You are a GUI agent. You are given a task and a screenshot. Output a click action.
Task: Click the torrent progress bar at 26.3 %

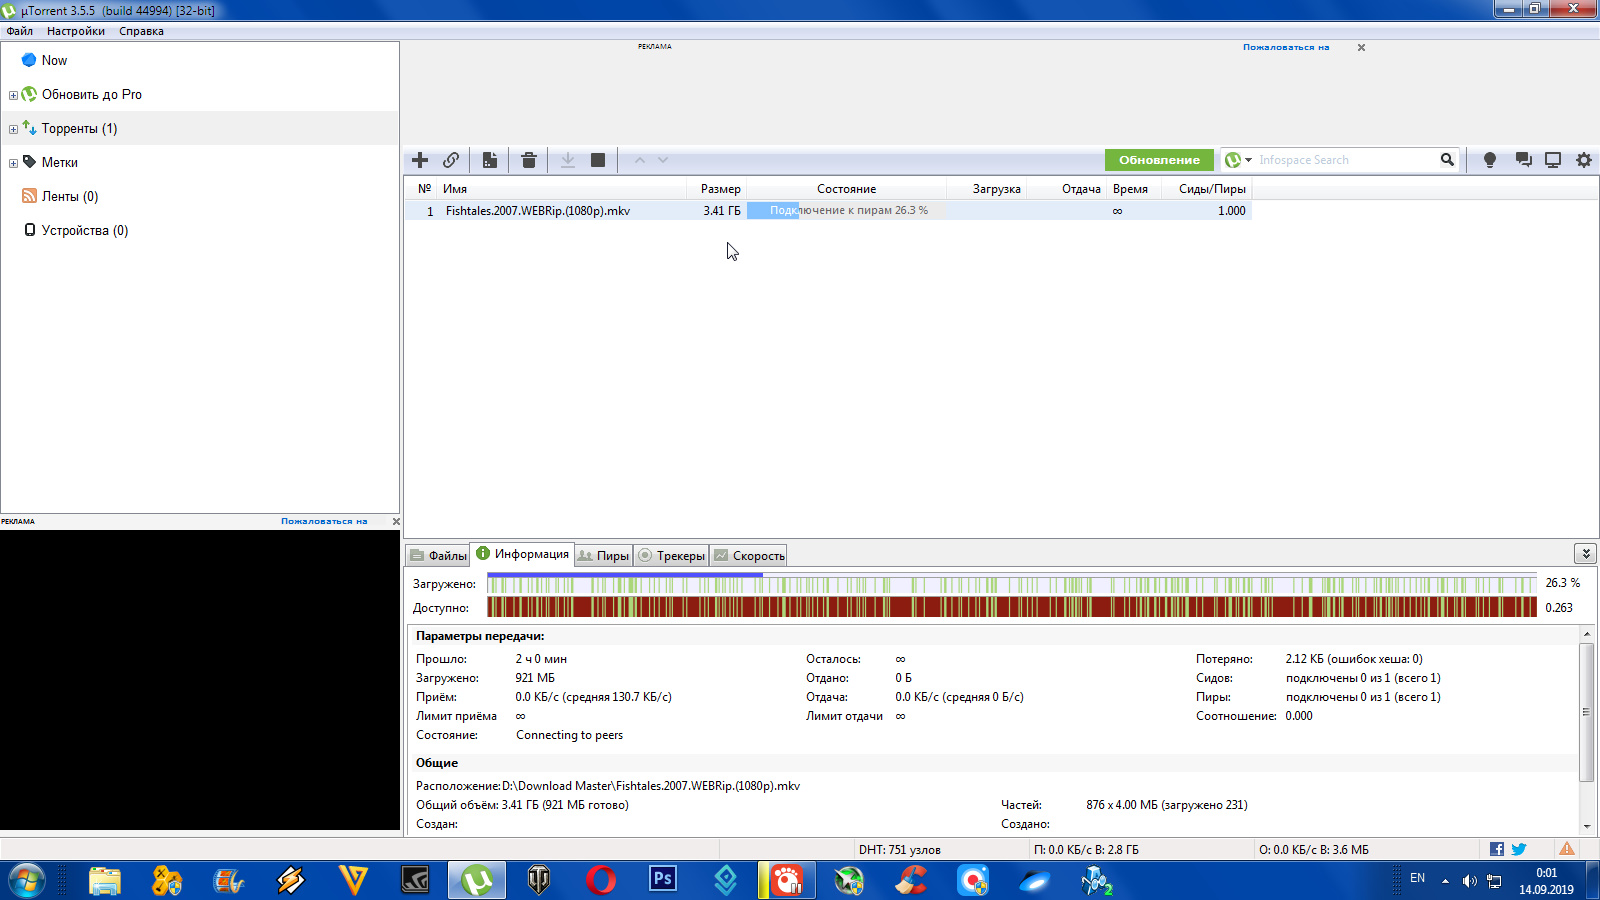click(x=846, y=211)
